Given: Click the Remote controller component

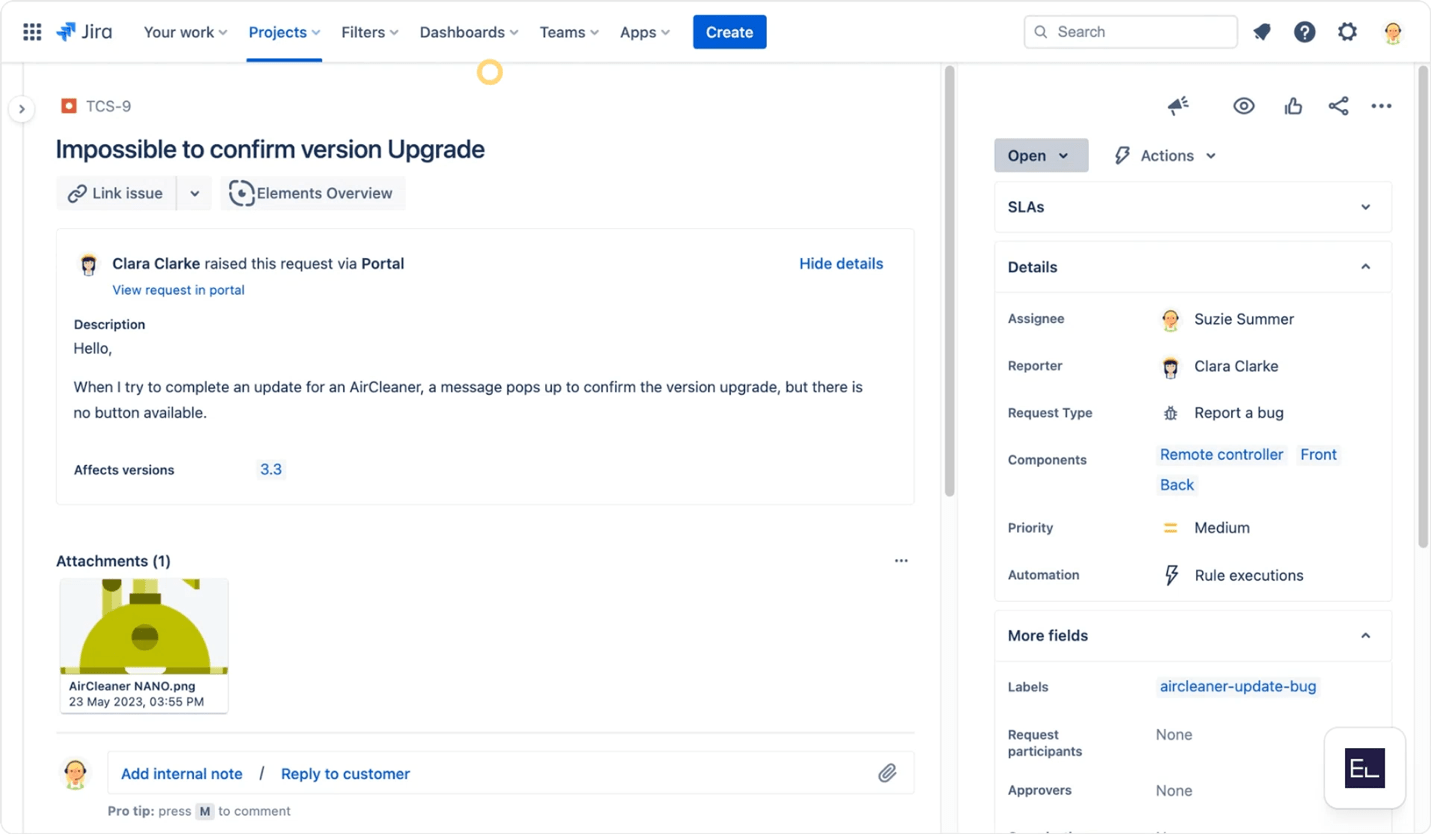Looking at the screenshot, I should pyautogui.click(x=1221, y=455).
